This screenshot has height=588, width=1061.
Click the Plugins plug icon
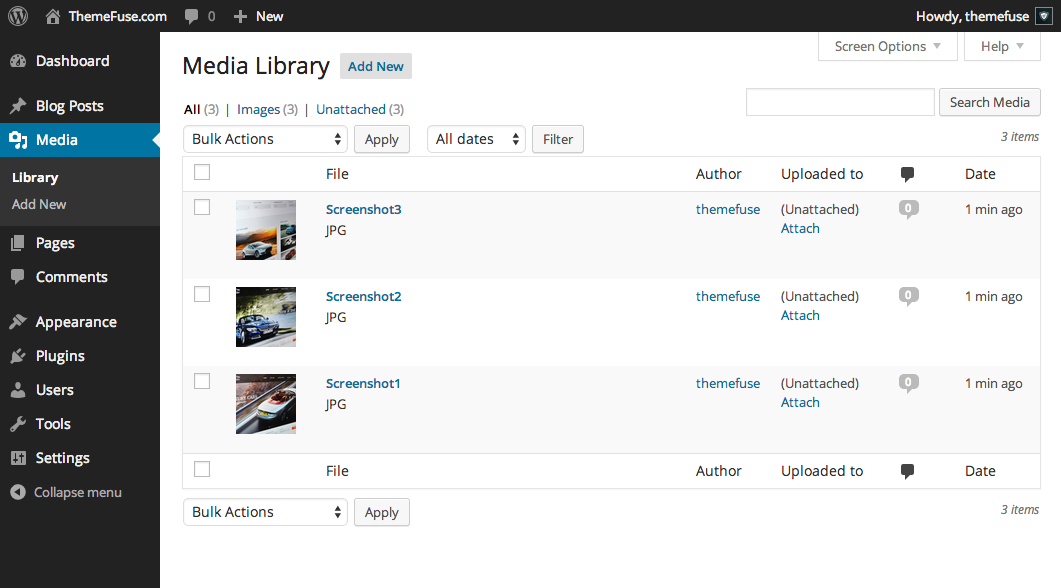(x=18, y=356)
